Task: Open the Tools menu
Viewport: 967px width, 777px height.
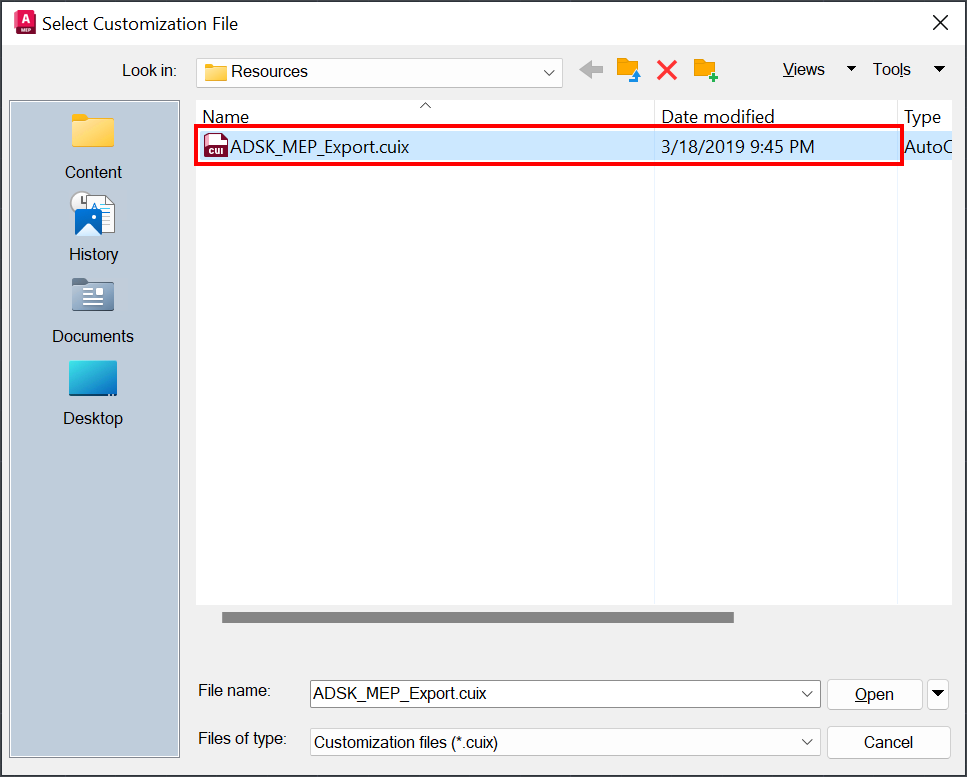Action: (892, 69)
